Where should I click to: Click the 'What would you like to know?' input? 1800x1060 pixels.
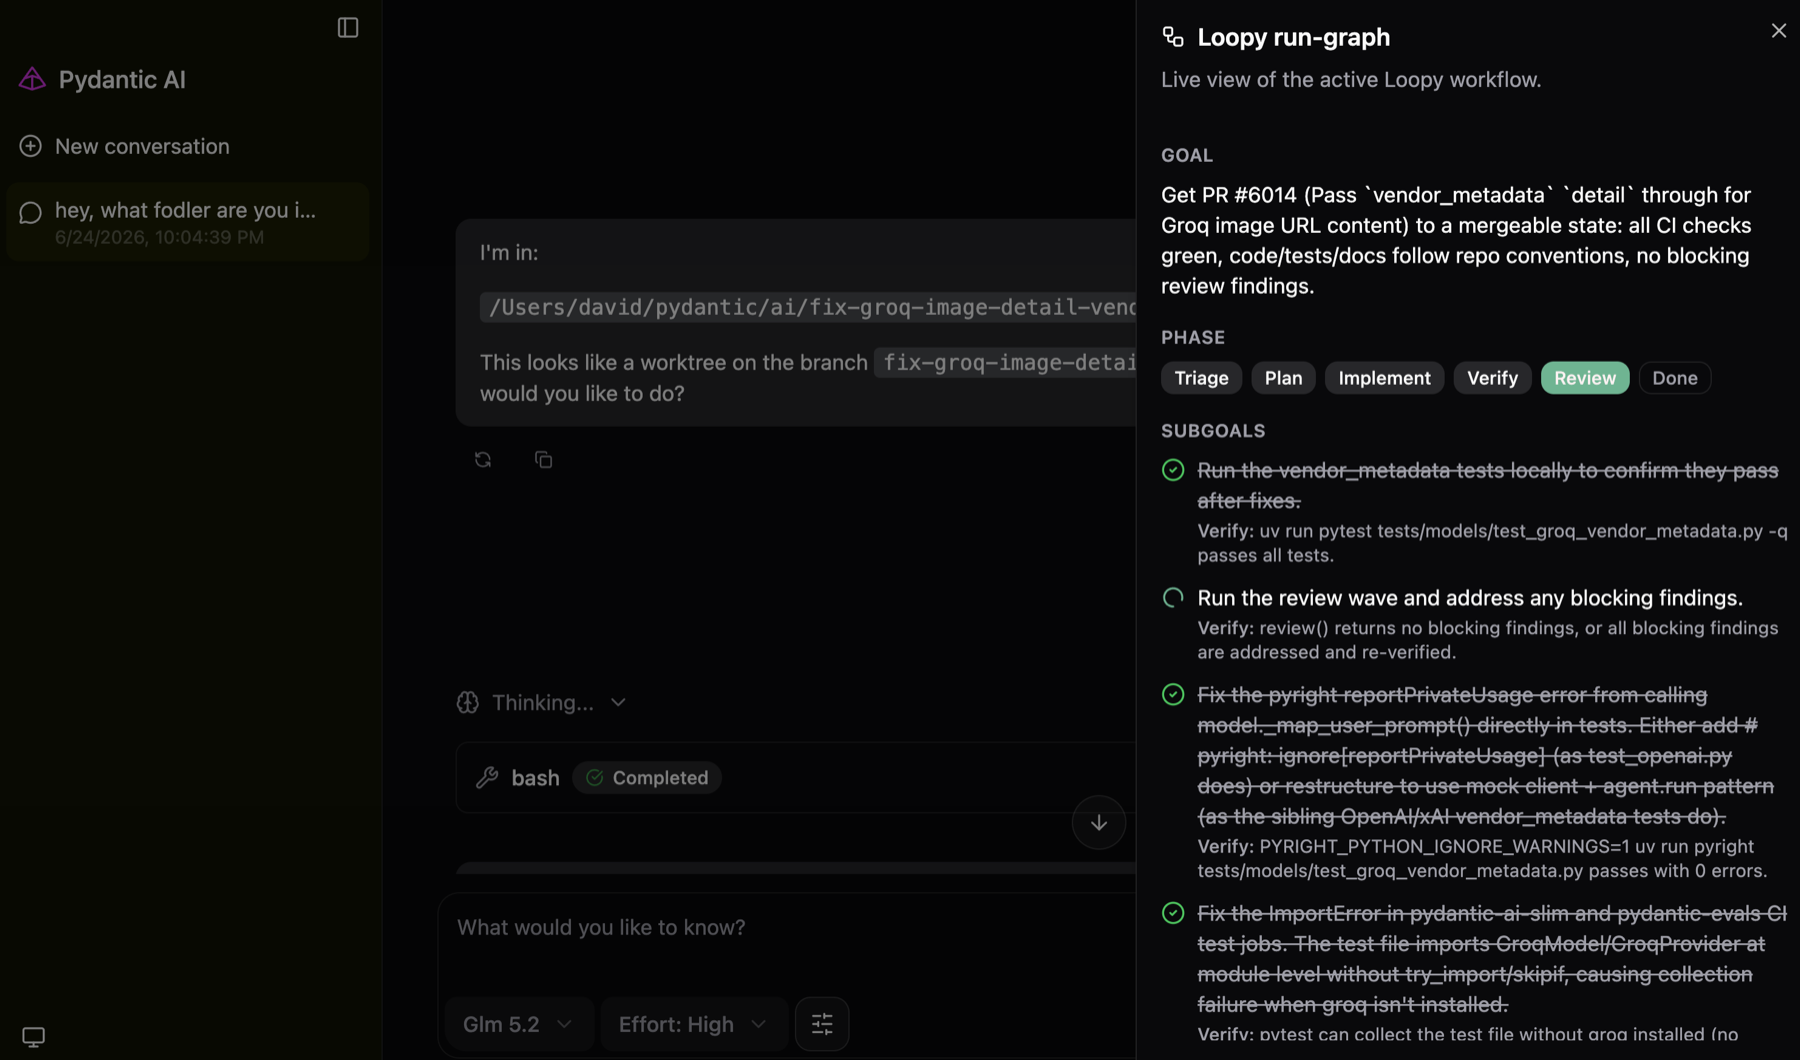point(787,928)
